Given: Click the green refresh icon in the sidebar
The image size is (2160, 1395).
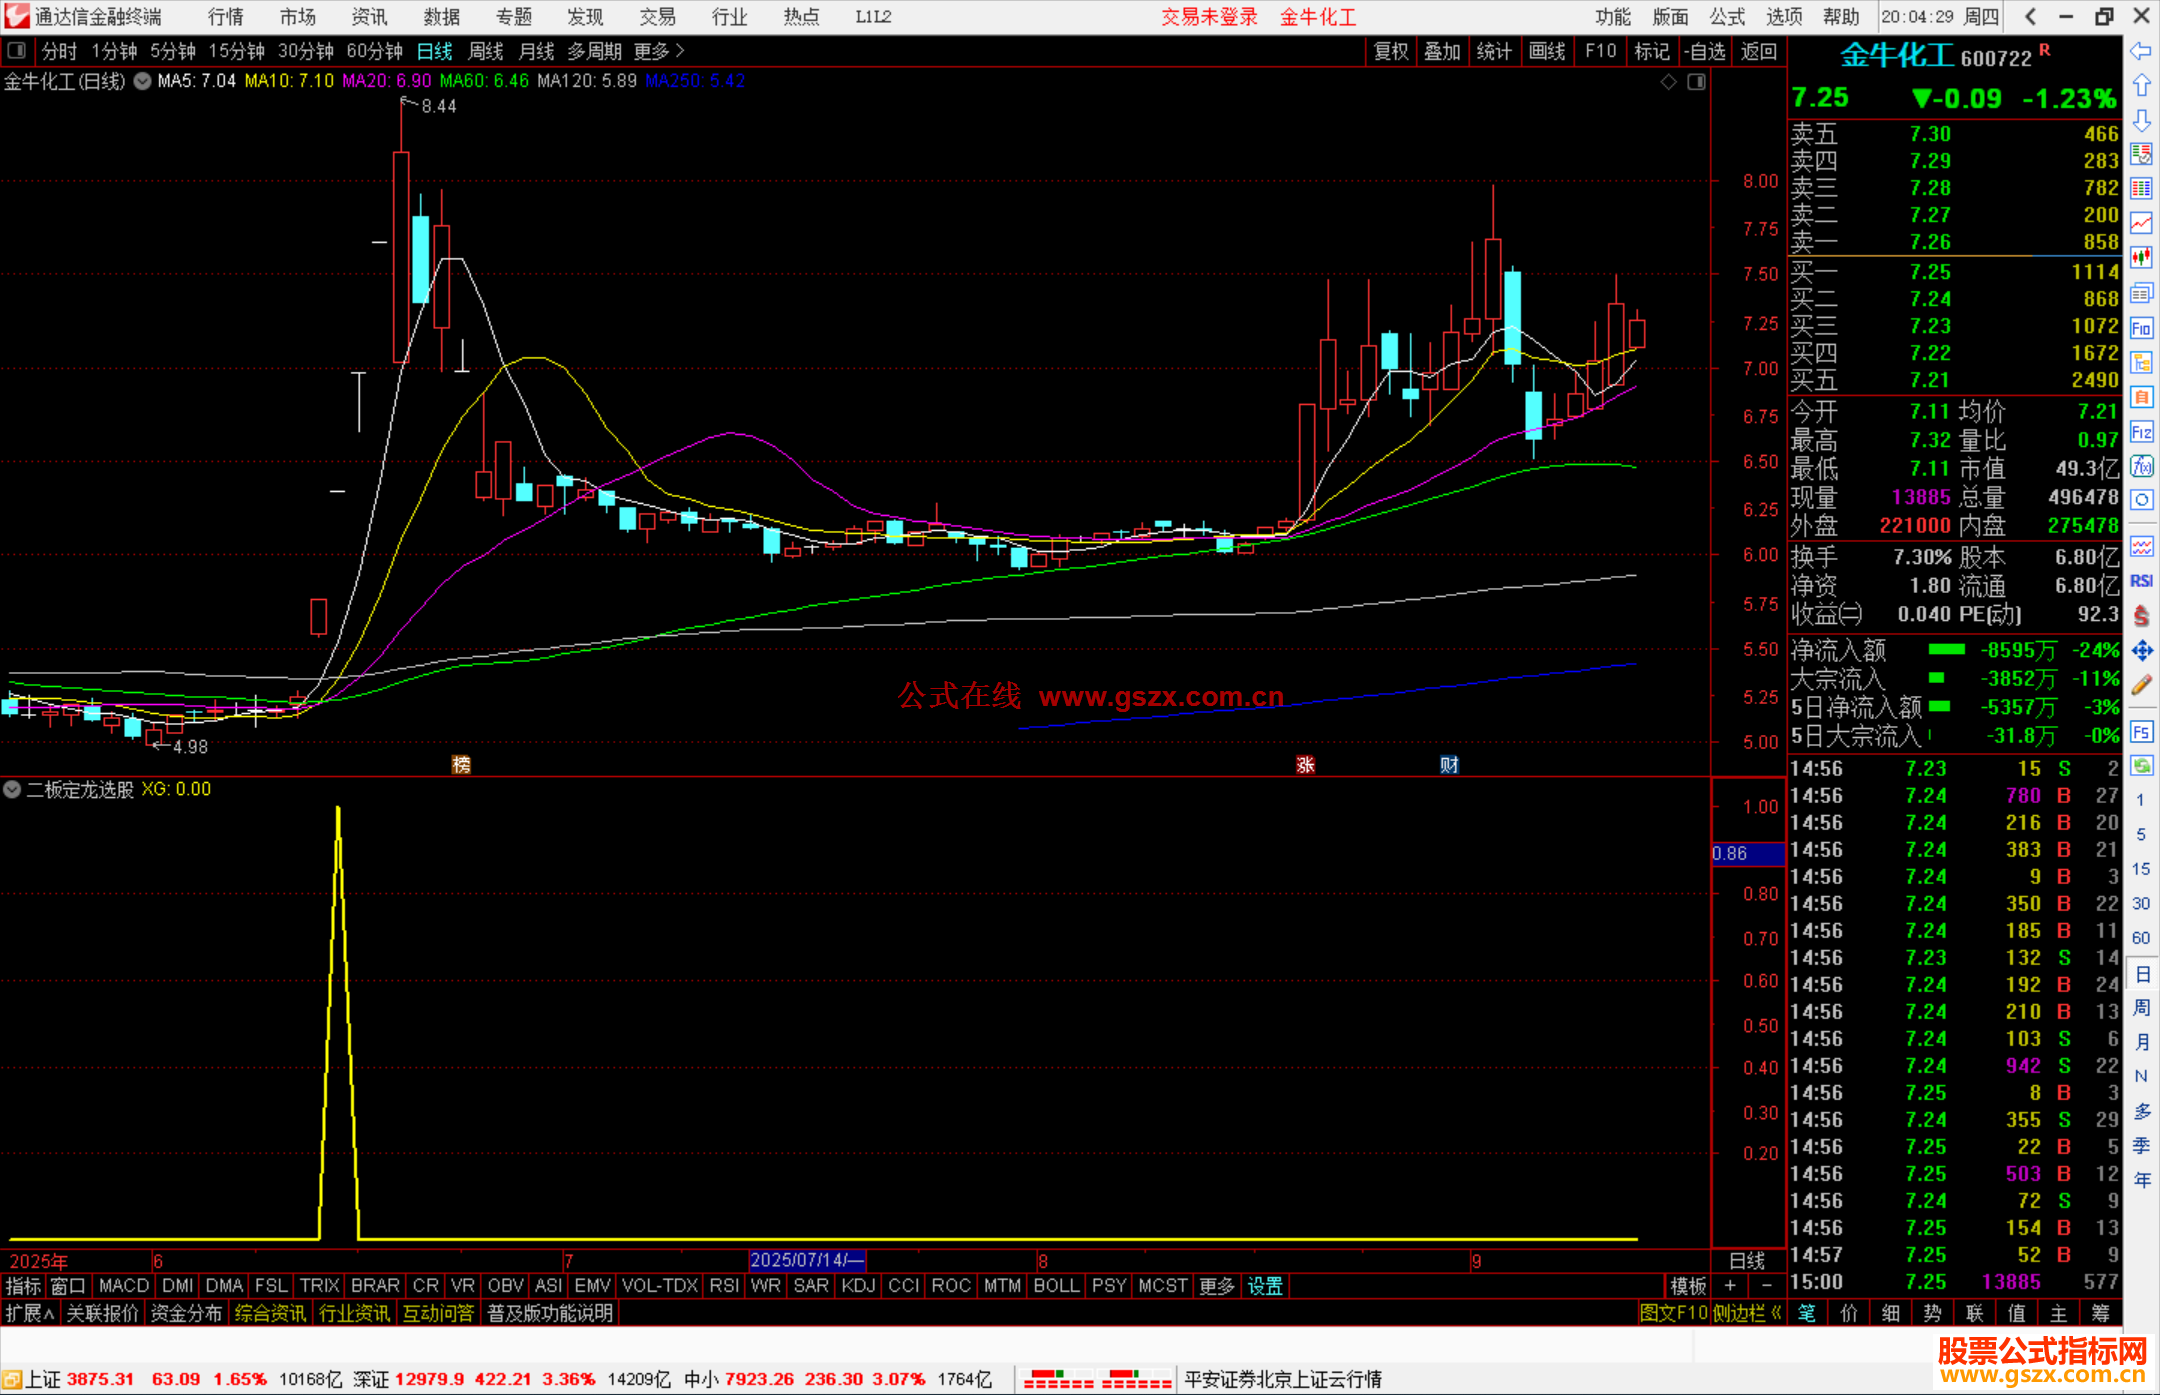Looking at the screenshot, I should pyautogui.click(x=2141, y=766).
